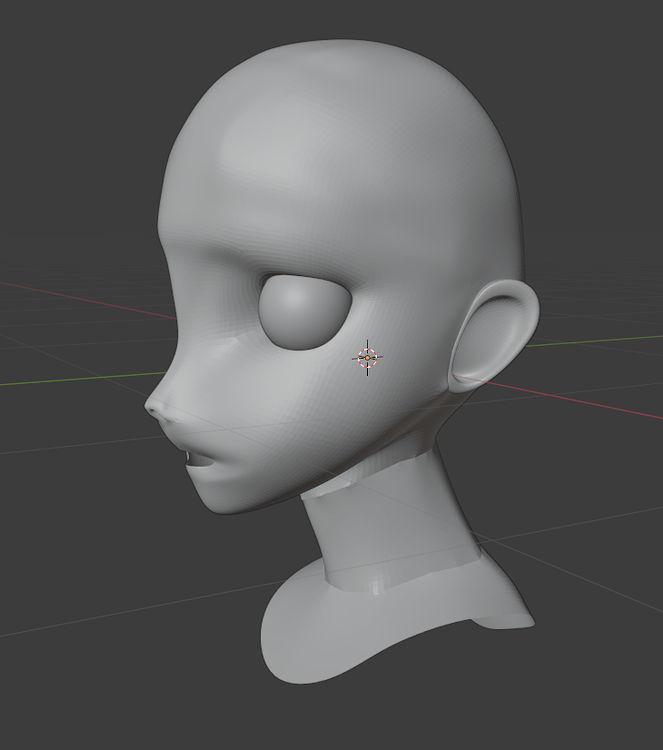The width and height of the screenshot is (663, 750).
Task: Click the open mouth of the model
Action: click(201, 461)
